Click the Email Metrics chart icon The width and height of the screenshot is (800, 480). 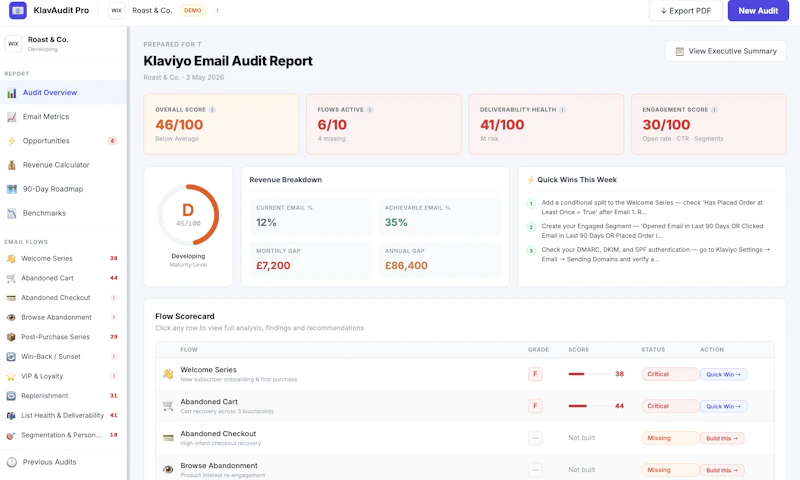[11, 117]
